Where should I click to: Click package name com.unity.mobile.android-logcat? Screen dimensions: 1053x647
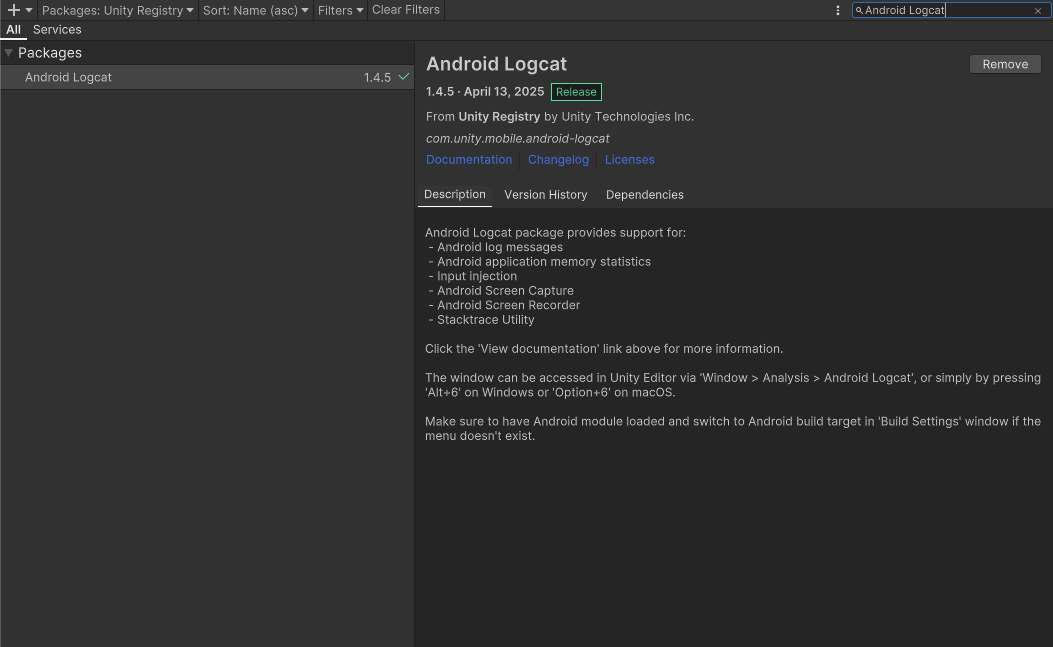(x=518, y=138)
